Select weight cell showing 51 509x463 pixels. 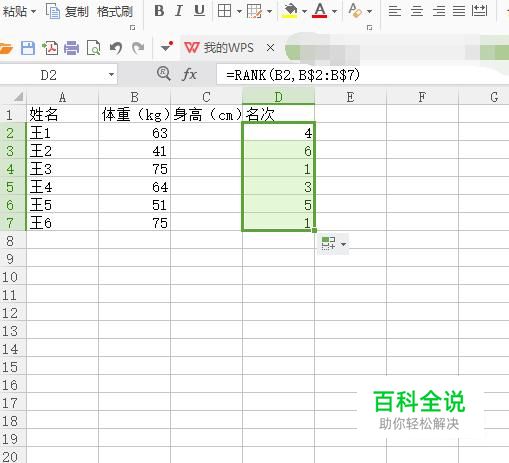click(x=134, y=205)
